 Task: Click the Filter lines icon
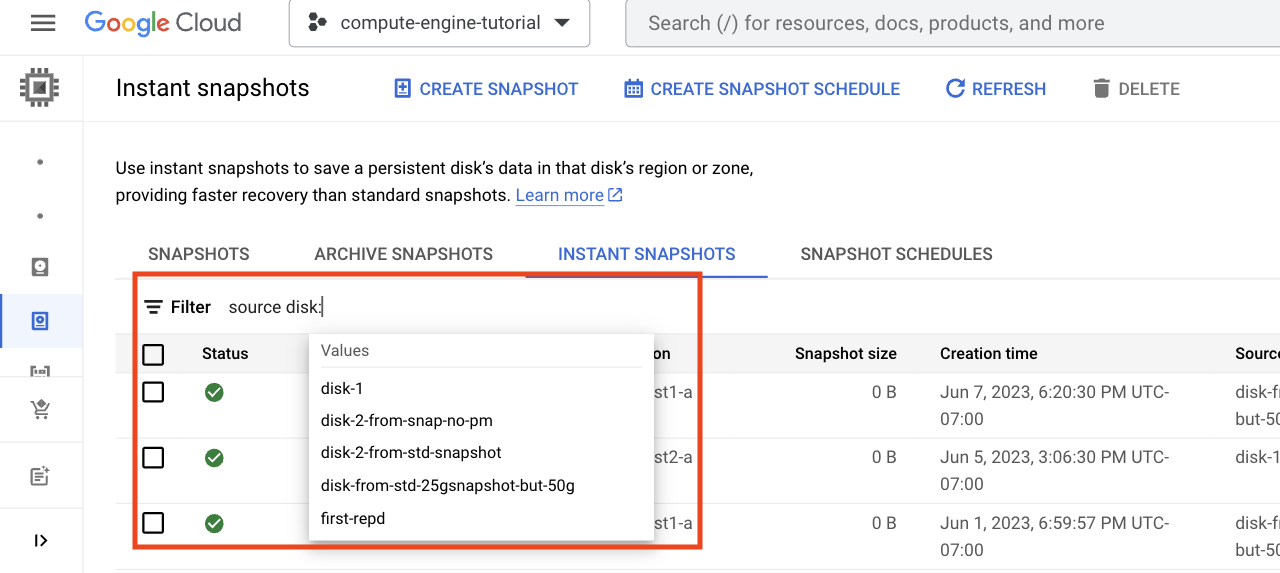tap(154, 307)
